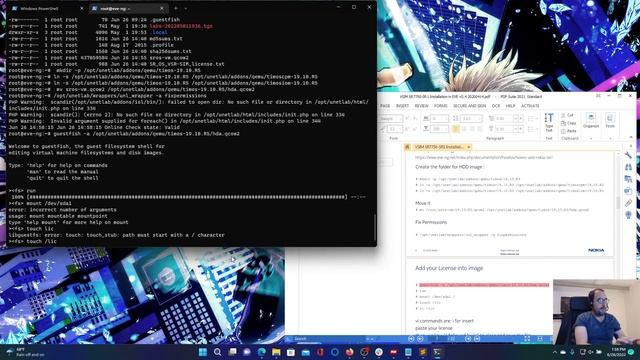Image resolution: width=640 pixels, height=360 pixels.
Task: Open the Chat icon on the taskbar
Action: tap(247, 352)
